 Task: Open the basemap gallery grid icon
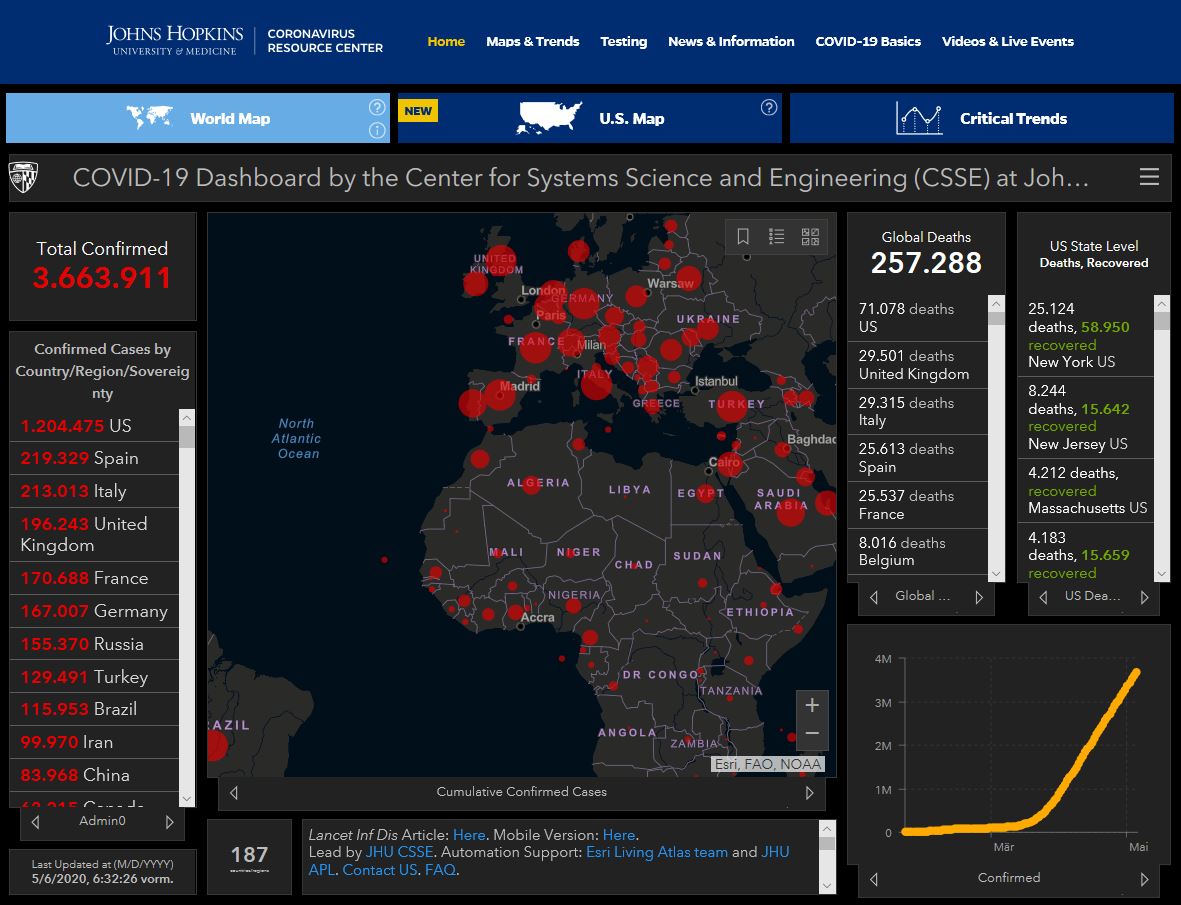[810, 237]
